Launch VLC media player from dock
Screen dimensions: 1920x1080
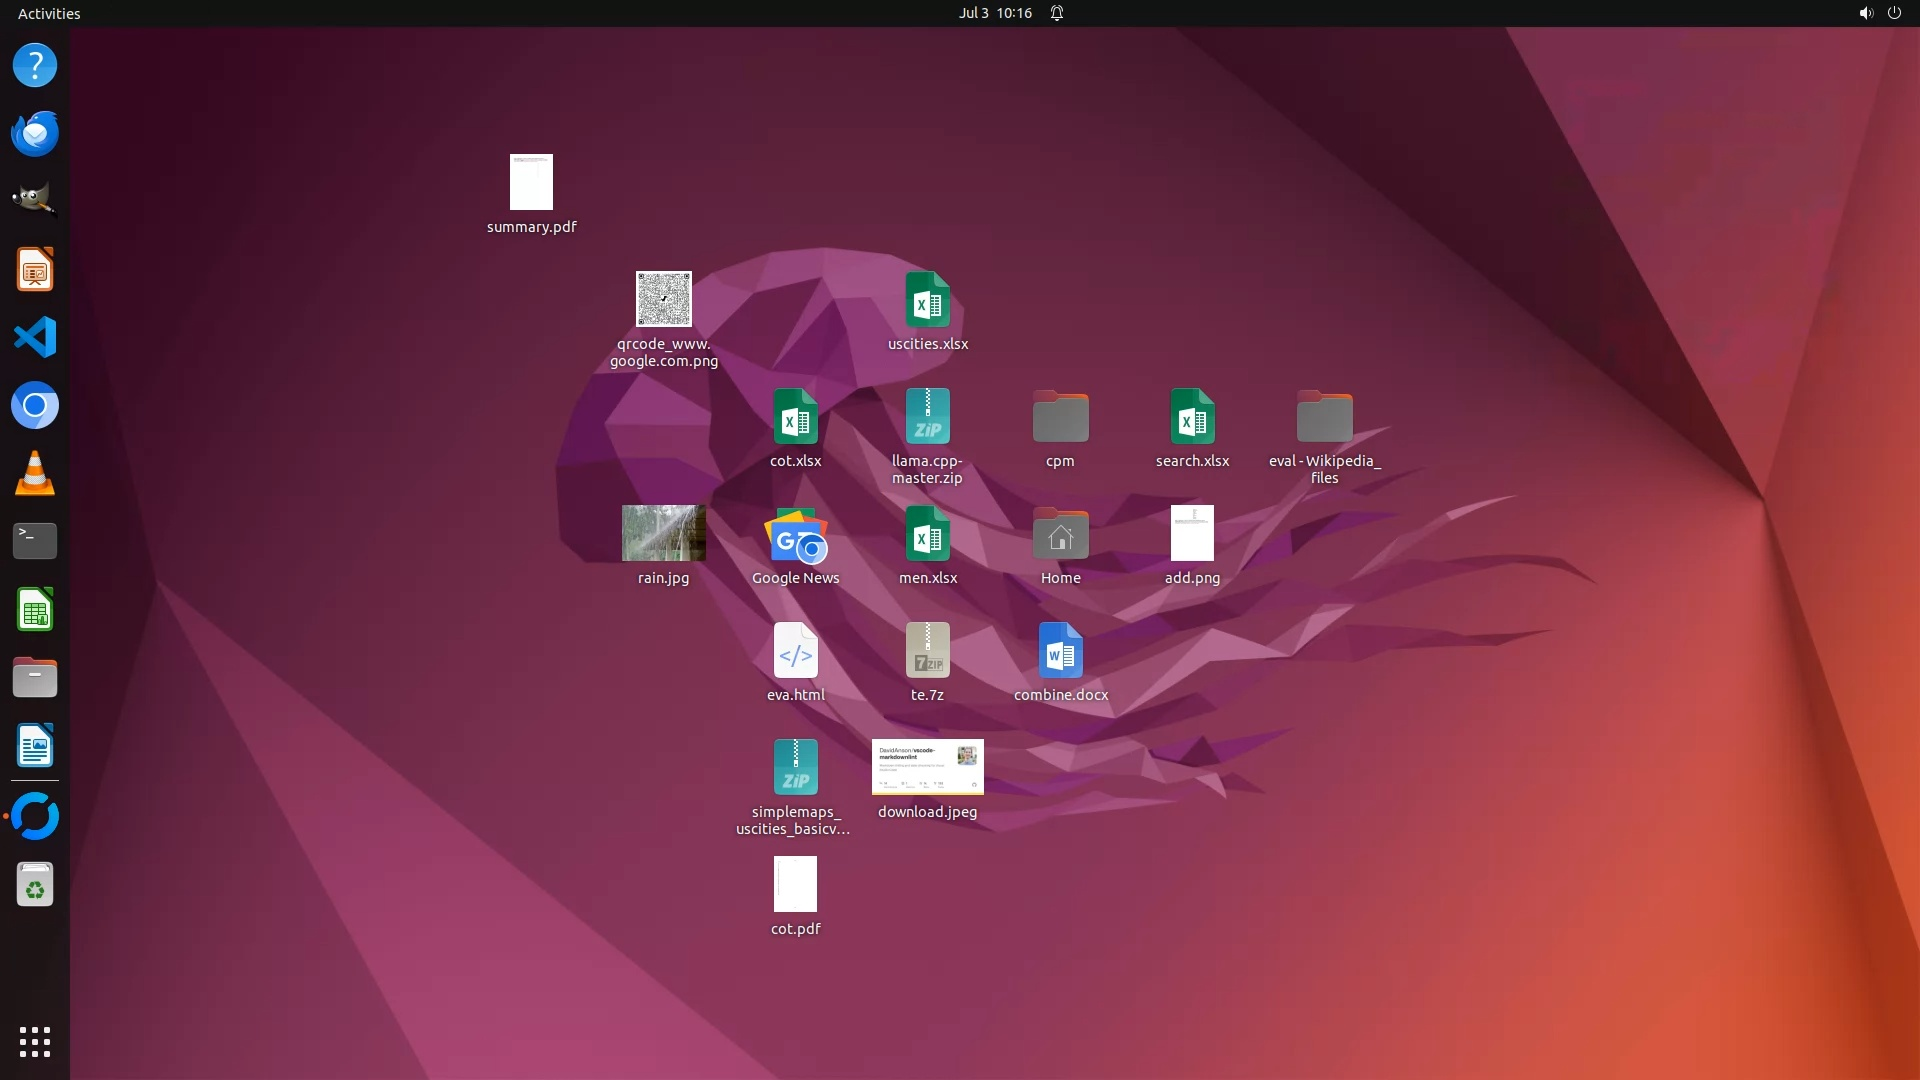click(x=35, y=473)
